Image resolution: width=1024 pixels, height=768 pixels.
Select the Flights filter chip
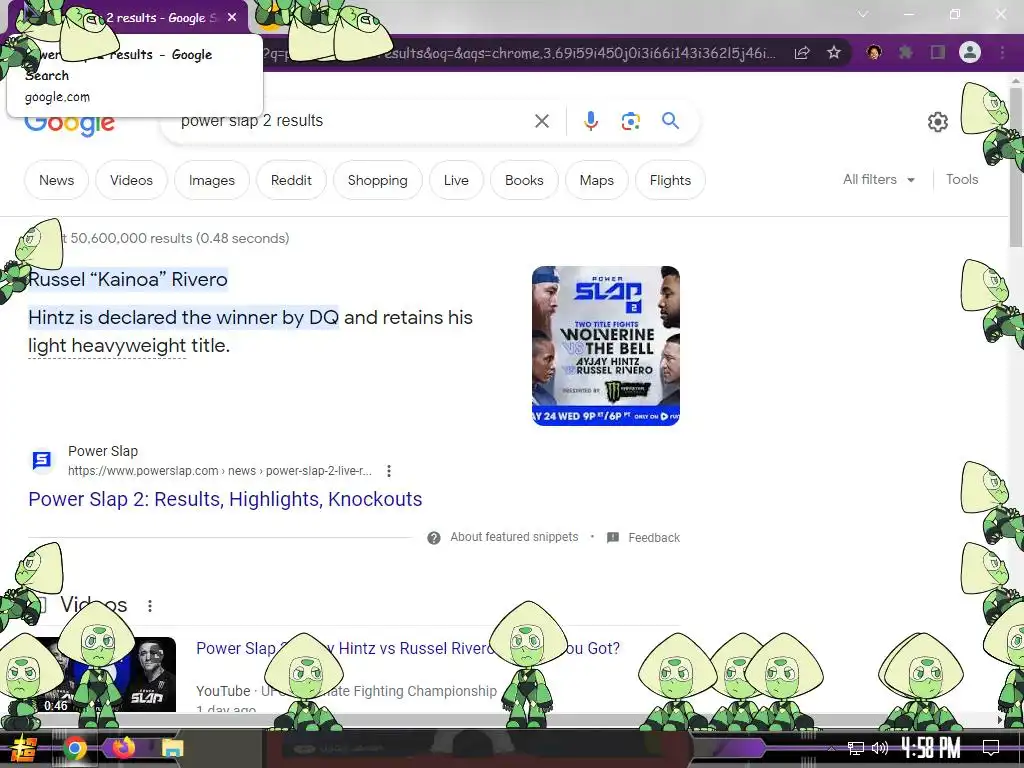point(670,180)
